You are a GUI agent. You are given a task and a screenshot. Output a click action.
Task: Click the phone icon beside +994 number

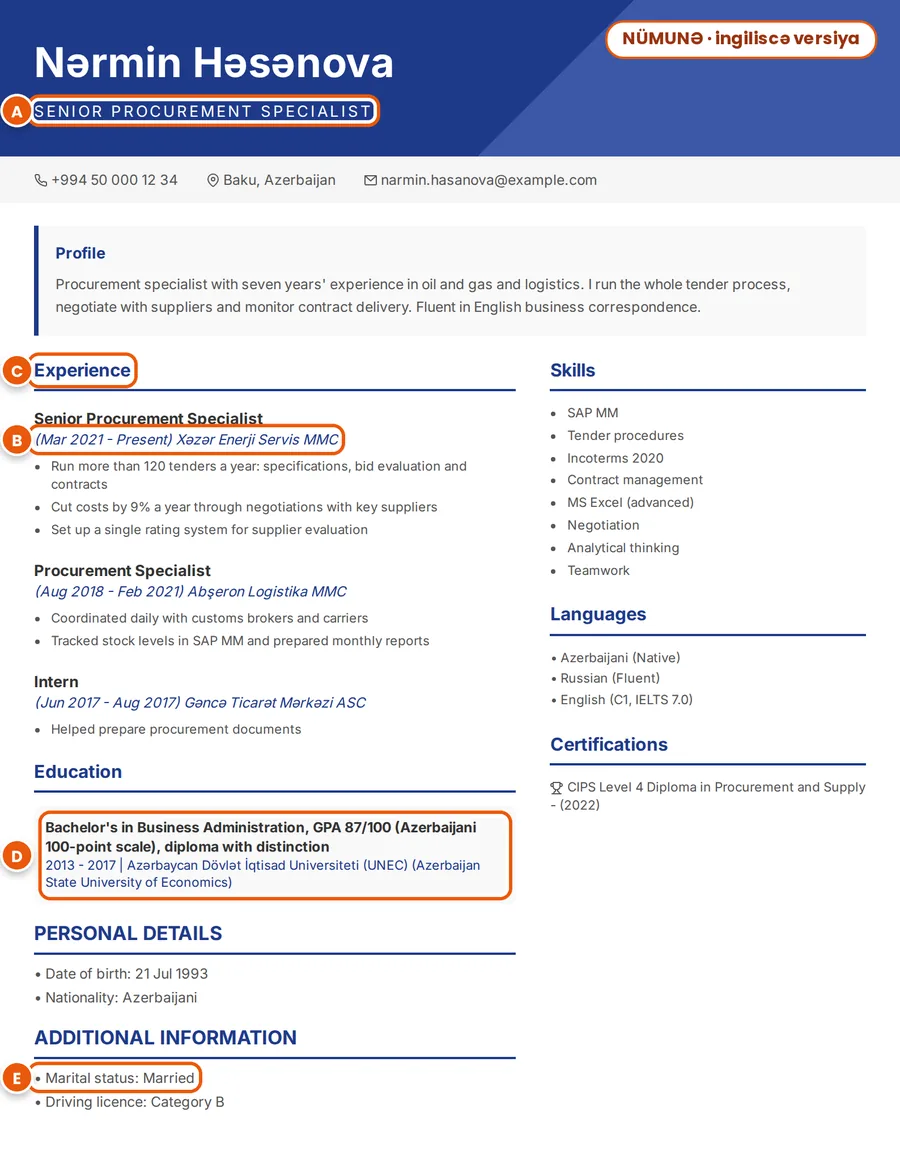[41, 181]
